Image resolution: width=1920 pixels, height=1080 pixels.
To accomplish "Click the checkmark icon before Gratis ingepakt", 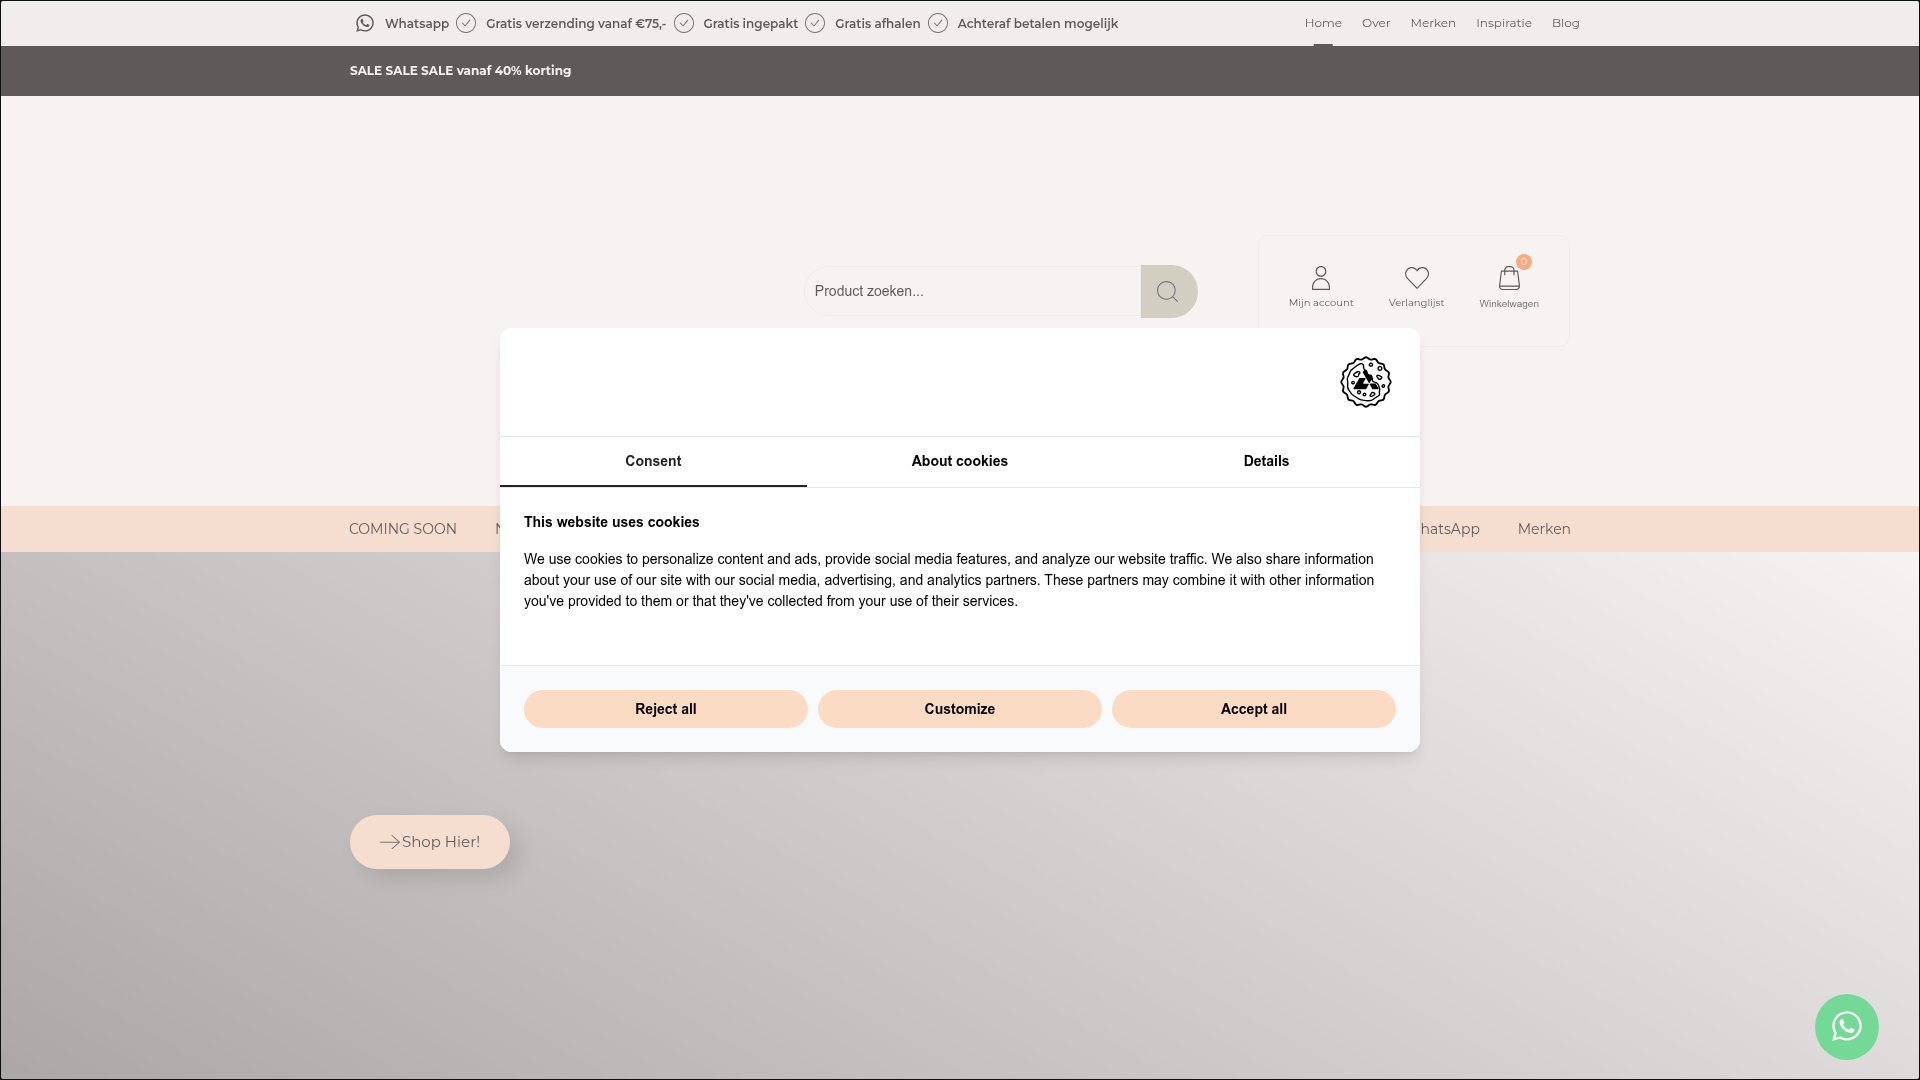I will click(684, 23).
